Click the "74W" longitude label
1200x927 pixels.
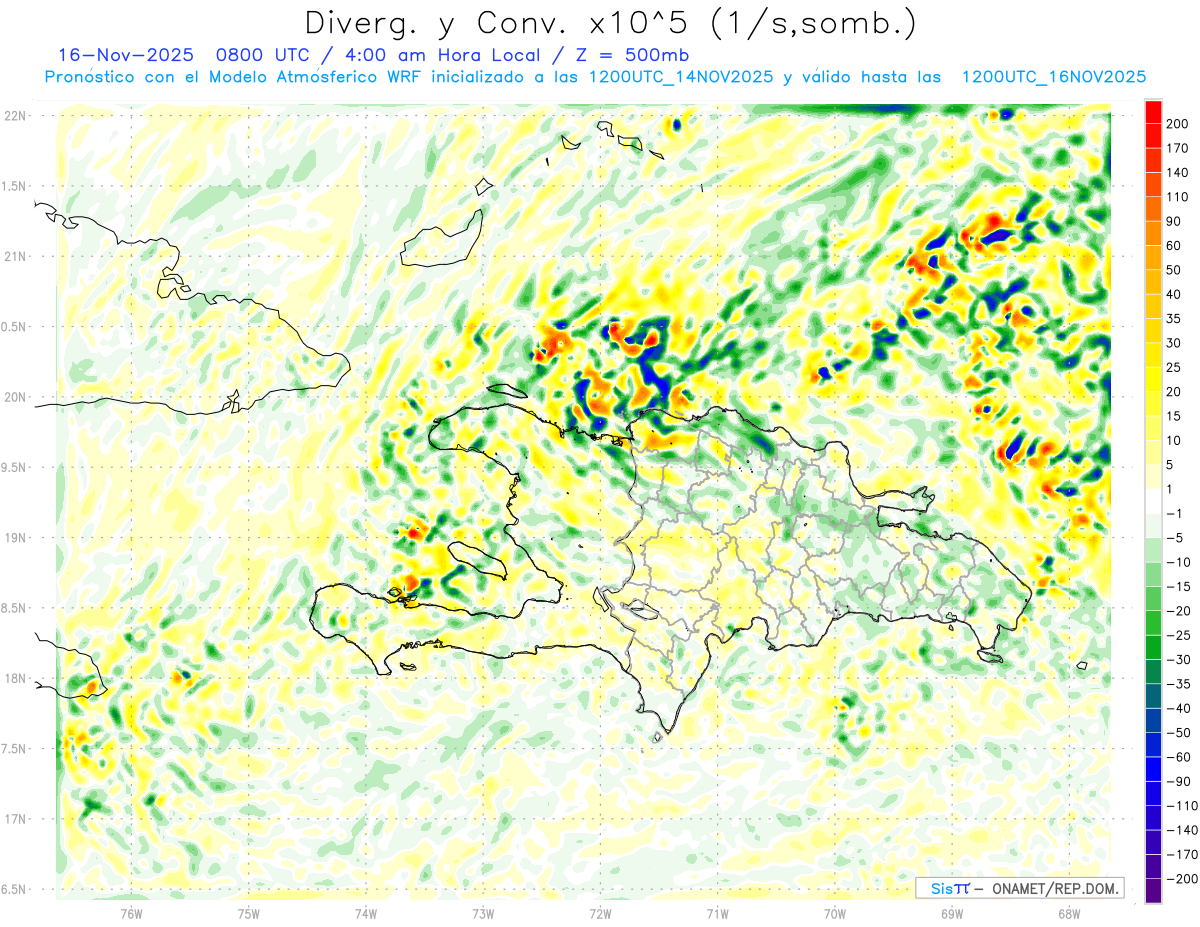[366, 913]
